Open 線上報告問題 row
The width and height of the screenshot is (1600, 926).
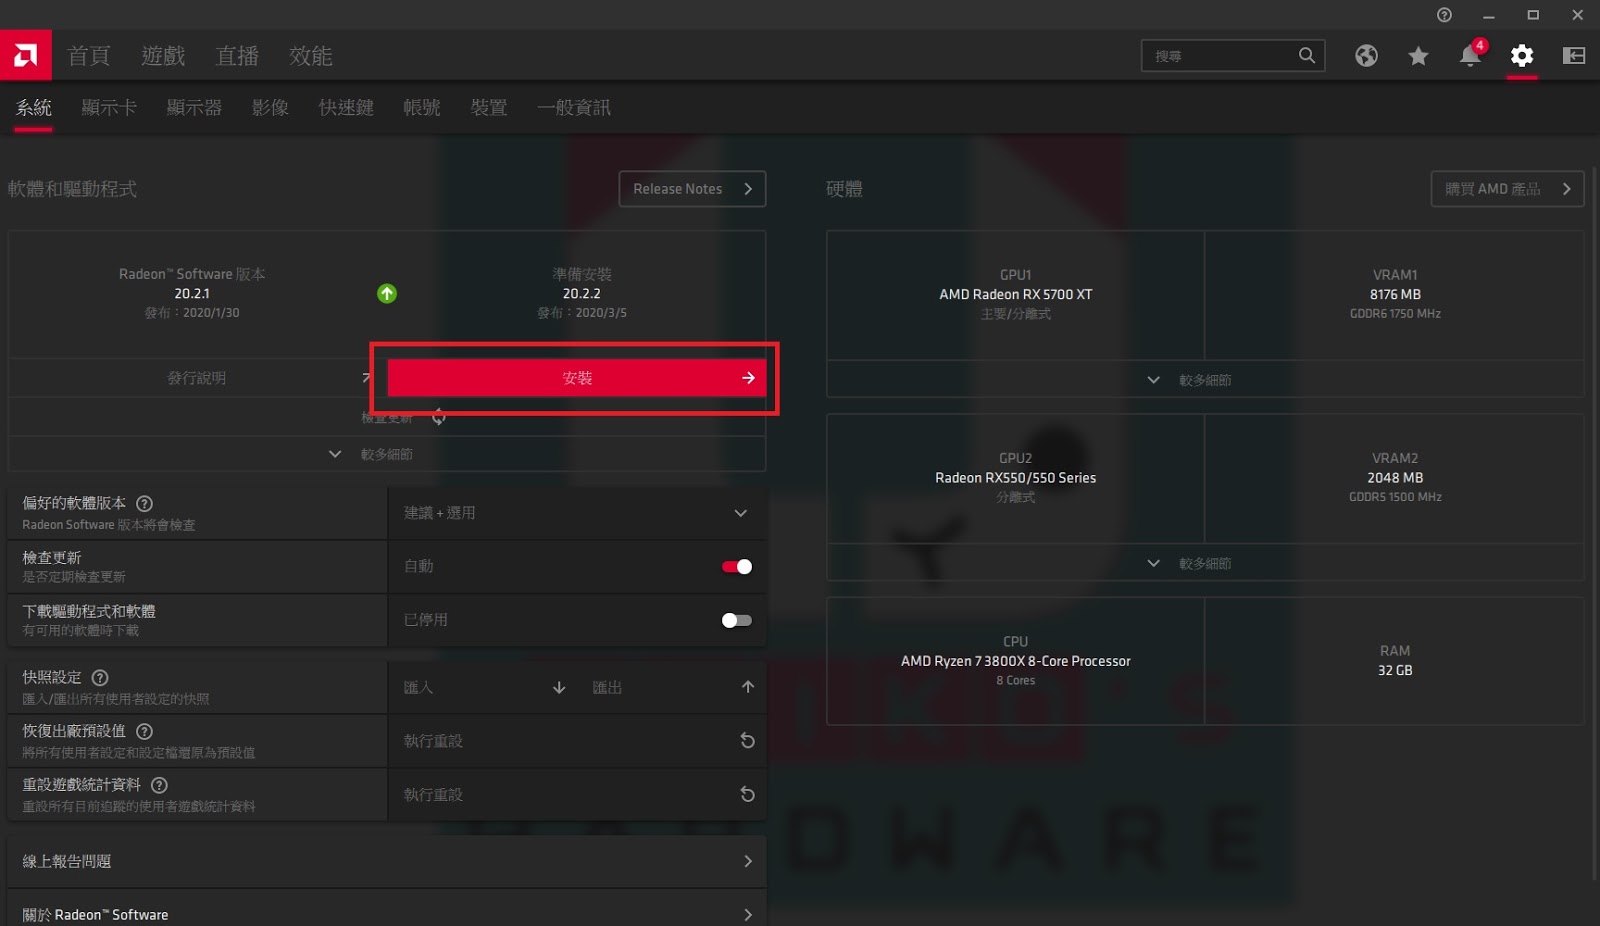[x=387, y=862]
